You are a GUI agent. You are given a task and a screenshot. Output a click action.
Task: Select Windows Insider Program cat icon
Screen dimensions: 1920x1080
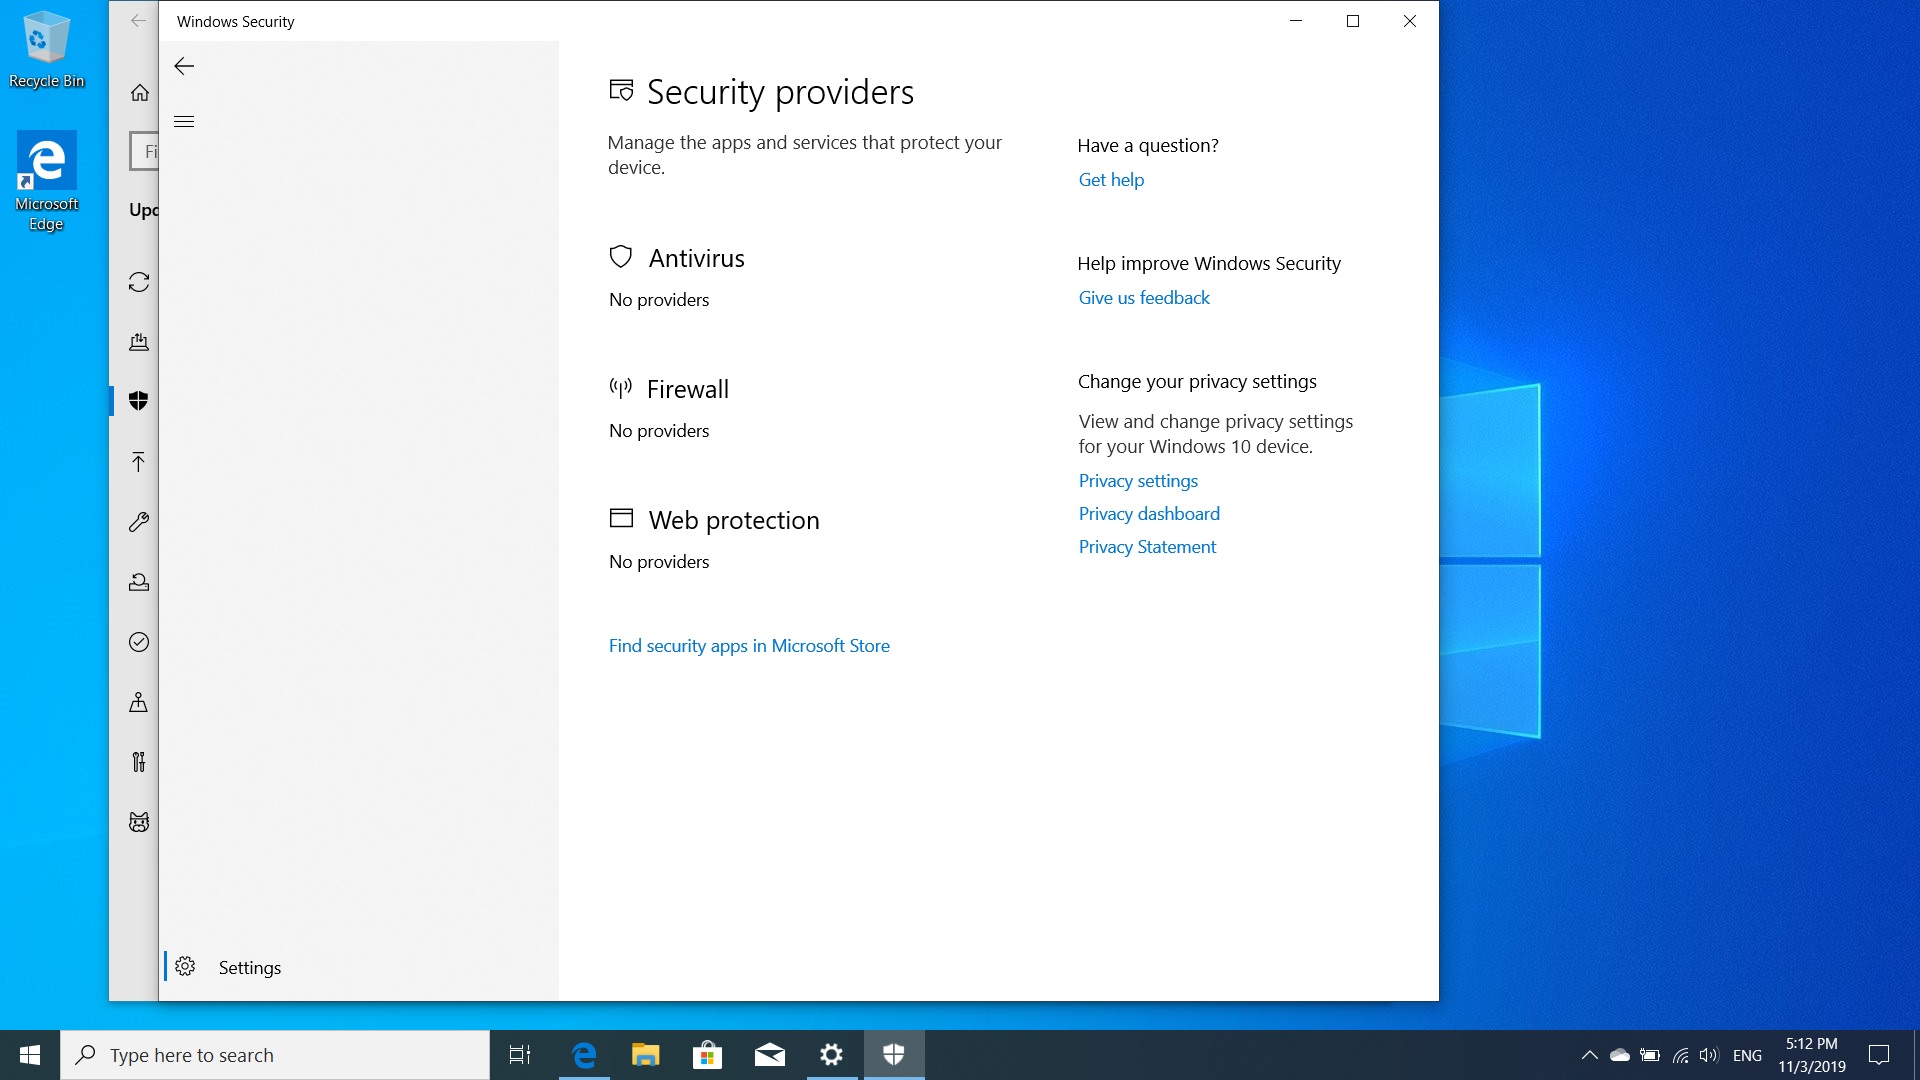coord(139,822)
